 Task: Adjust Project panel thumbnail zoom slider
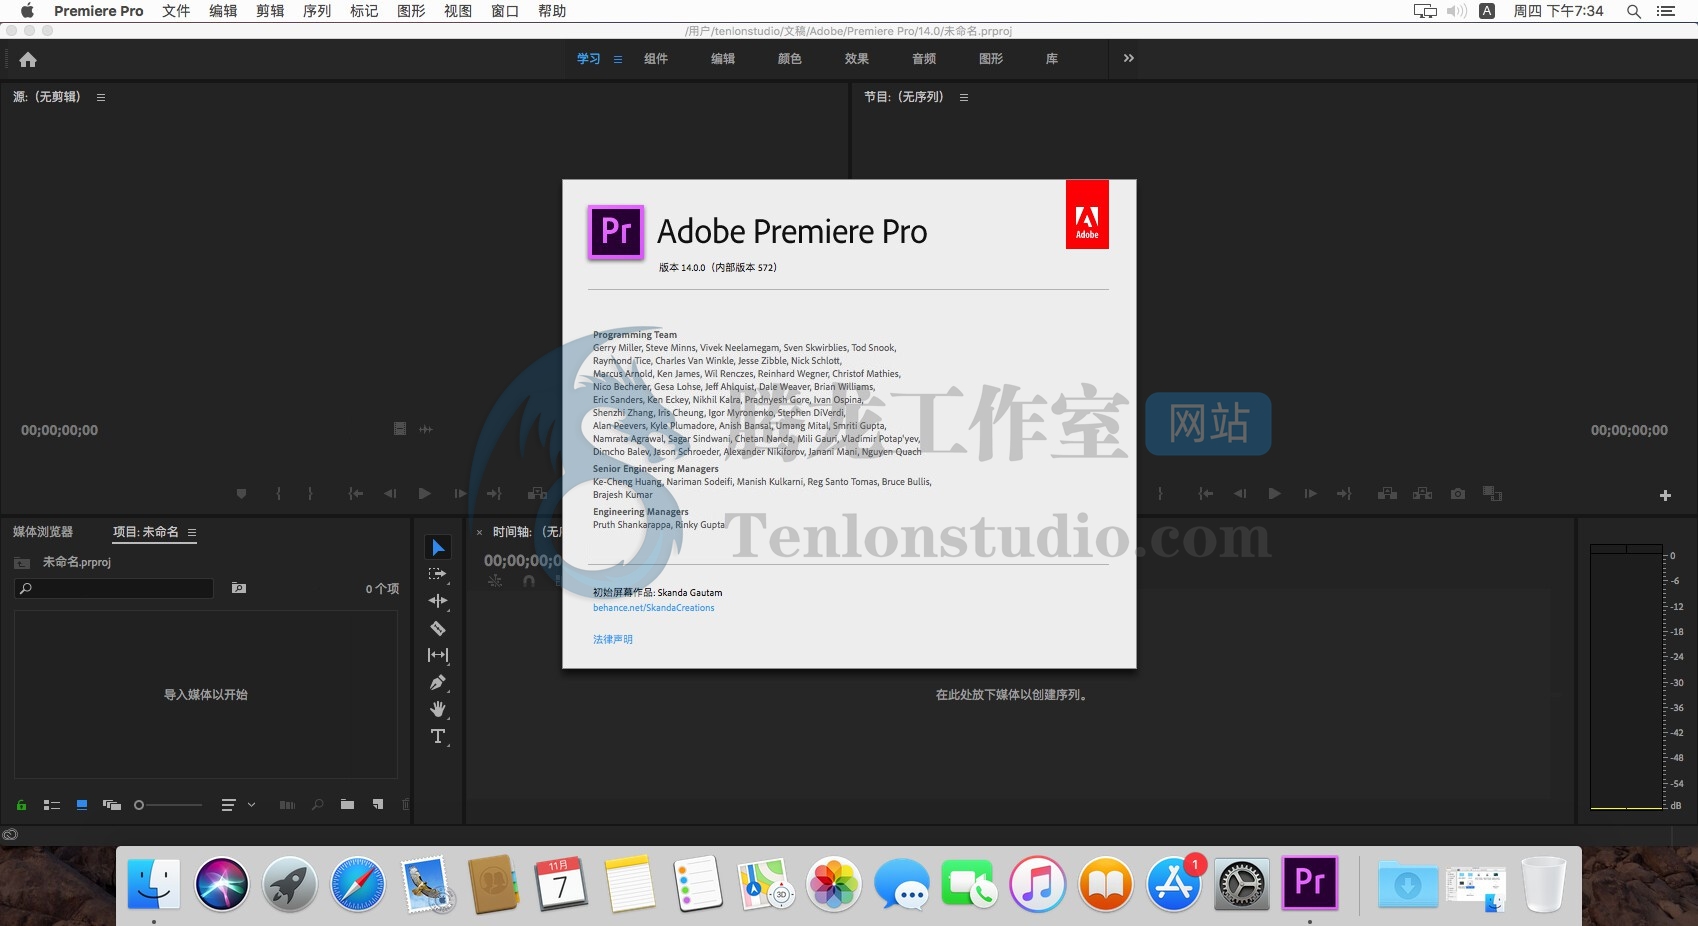(168, 805)
